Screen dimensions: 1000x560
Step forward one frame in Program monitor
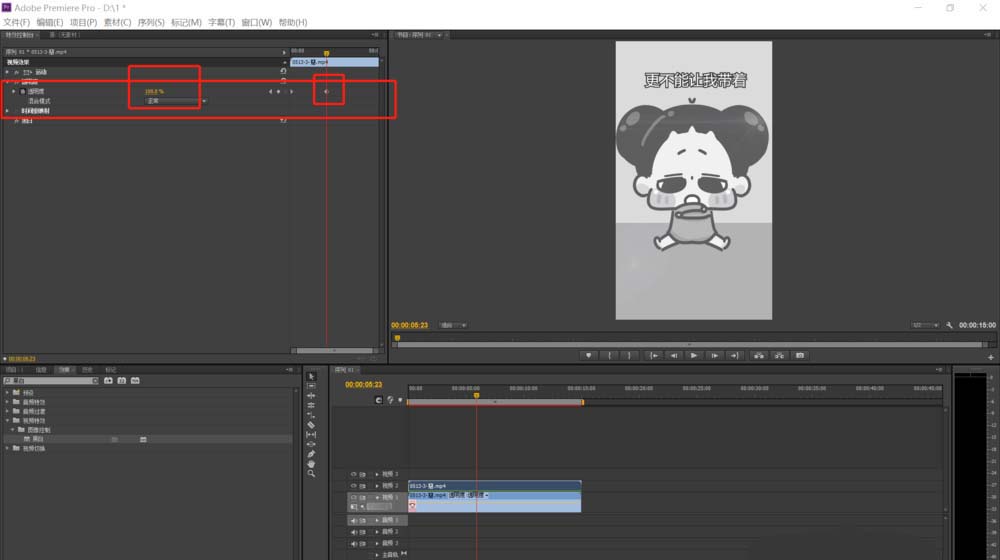point(714,355)
